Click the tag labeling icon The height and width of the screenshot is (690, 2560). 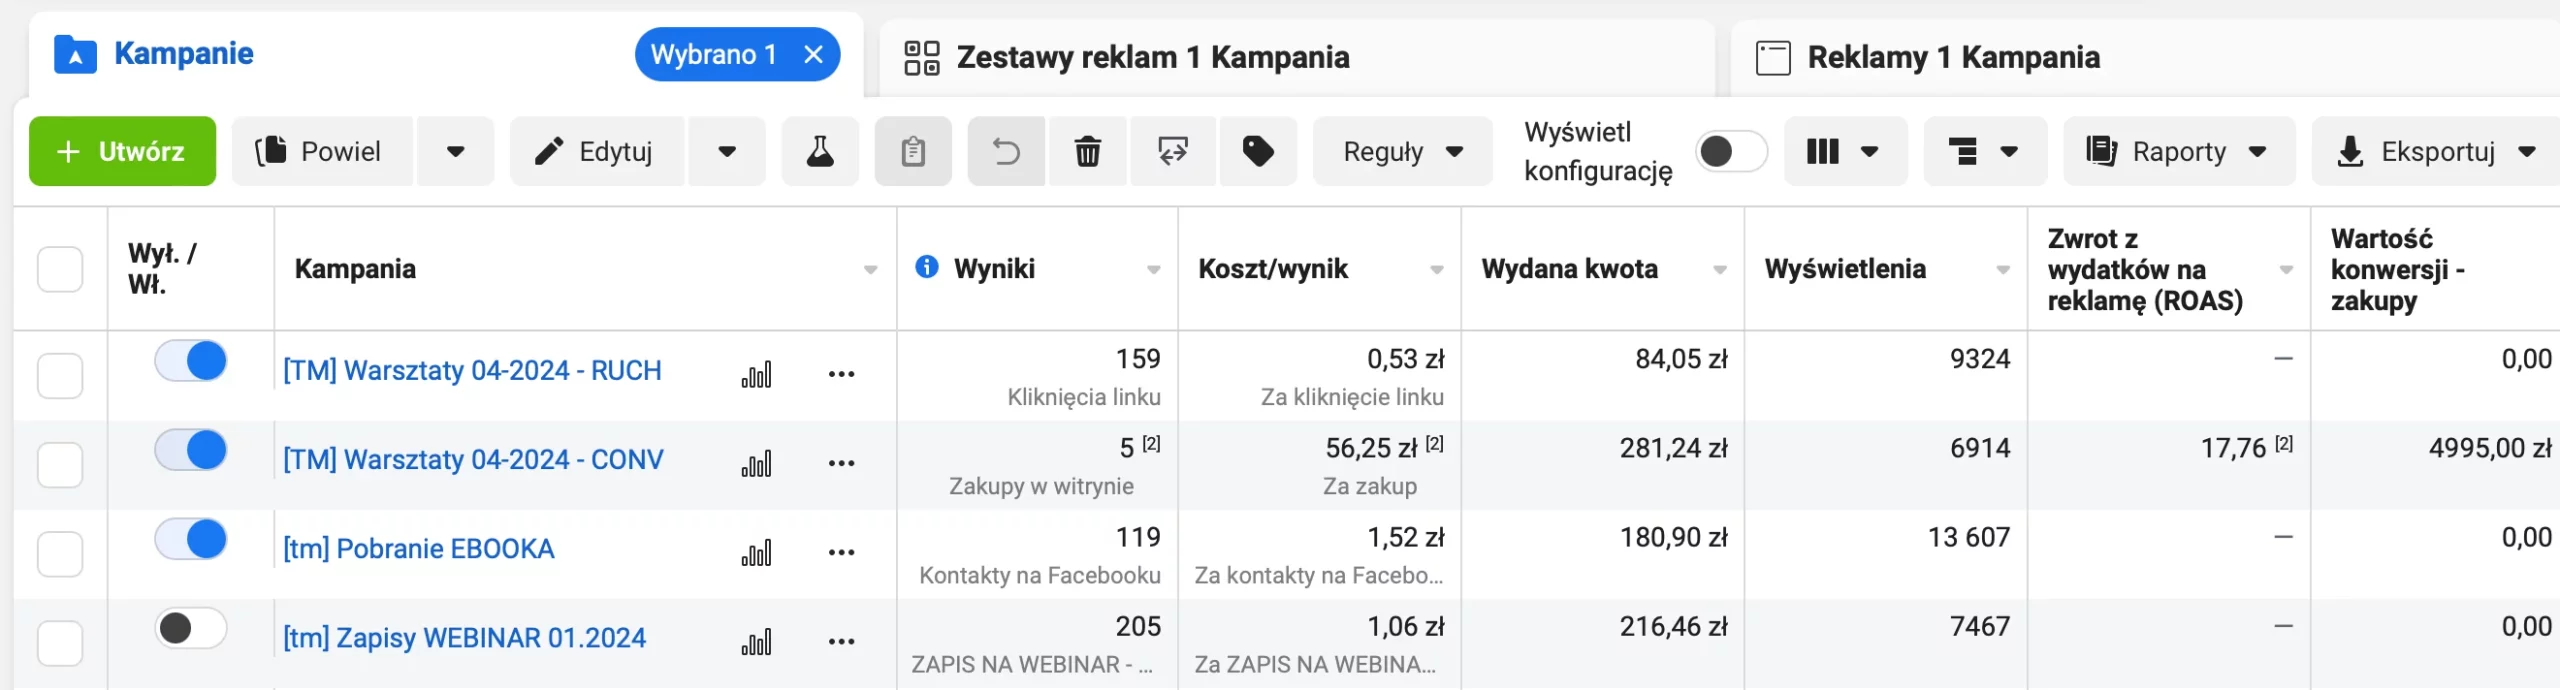coord(1259,151)
